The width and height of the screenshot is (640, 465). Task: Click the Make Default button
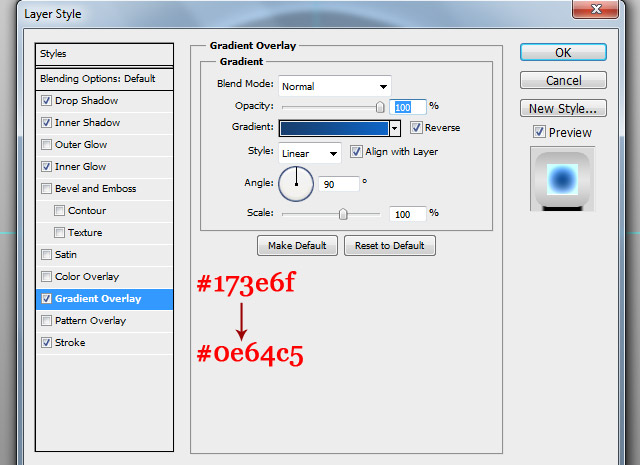tap(297, 245)
